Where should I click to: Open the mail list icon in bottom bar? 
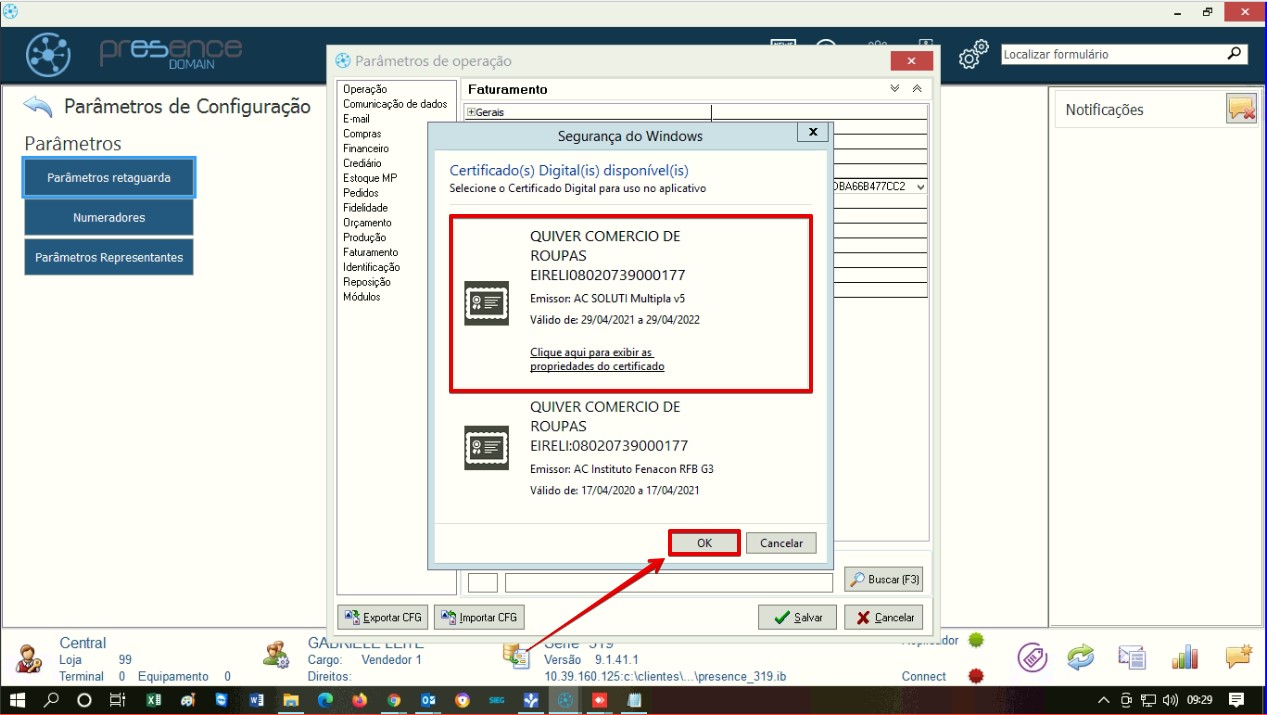pos(1132,657)
